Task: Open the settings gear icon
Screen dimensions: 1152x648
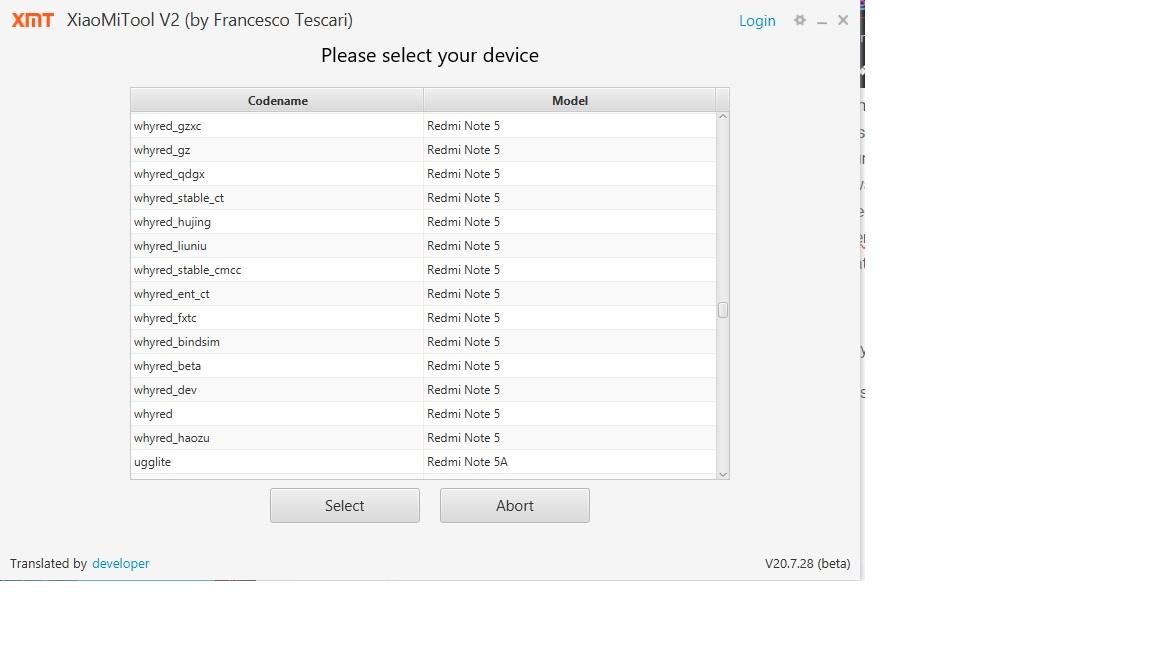Action: point(799,20)
